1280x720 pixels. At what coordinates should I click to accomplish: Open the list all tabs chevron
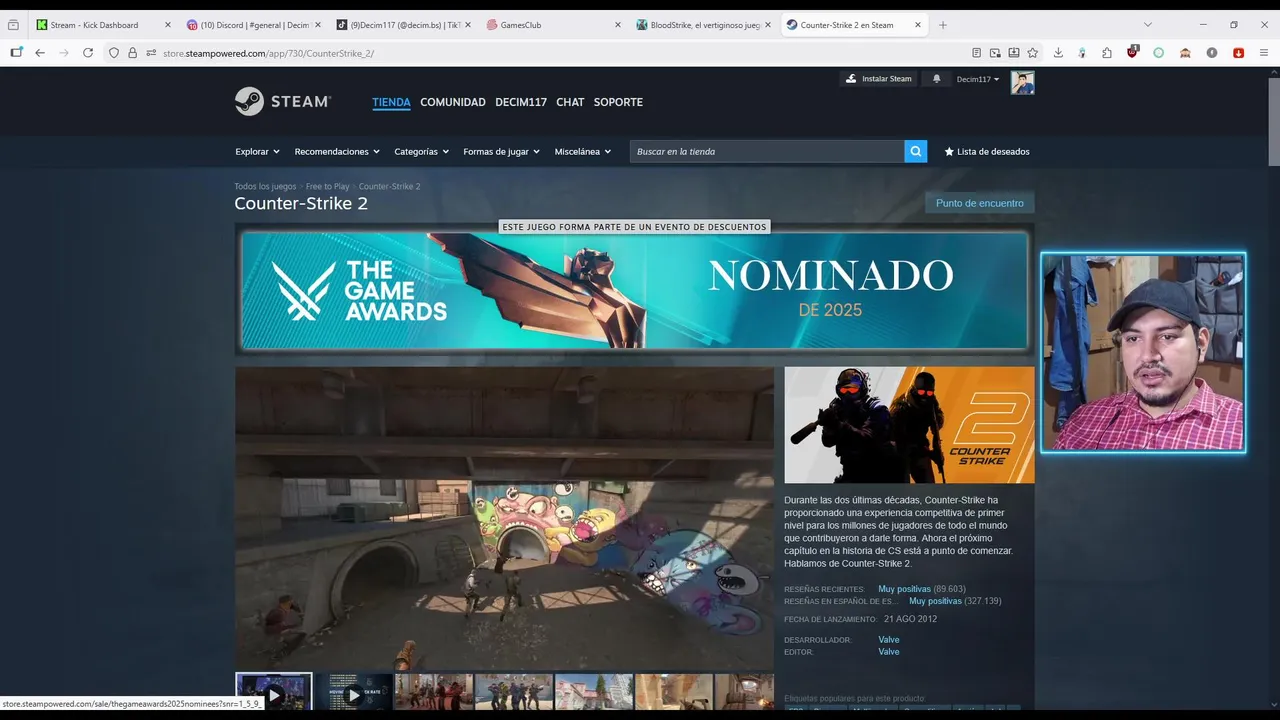(1147, 25)
